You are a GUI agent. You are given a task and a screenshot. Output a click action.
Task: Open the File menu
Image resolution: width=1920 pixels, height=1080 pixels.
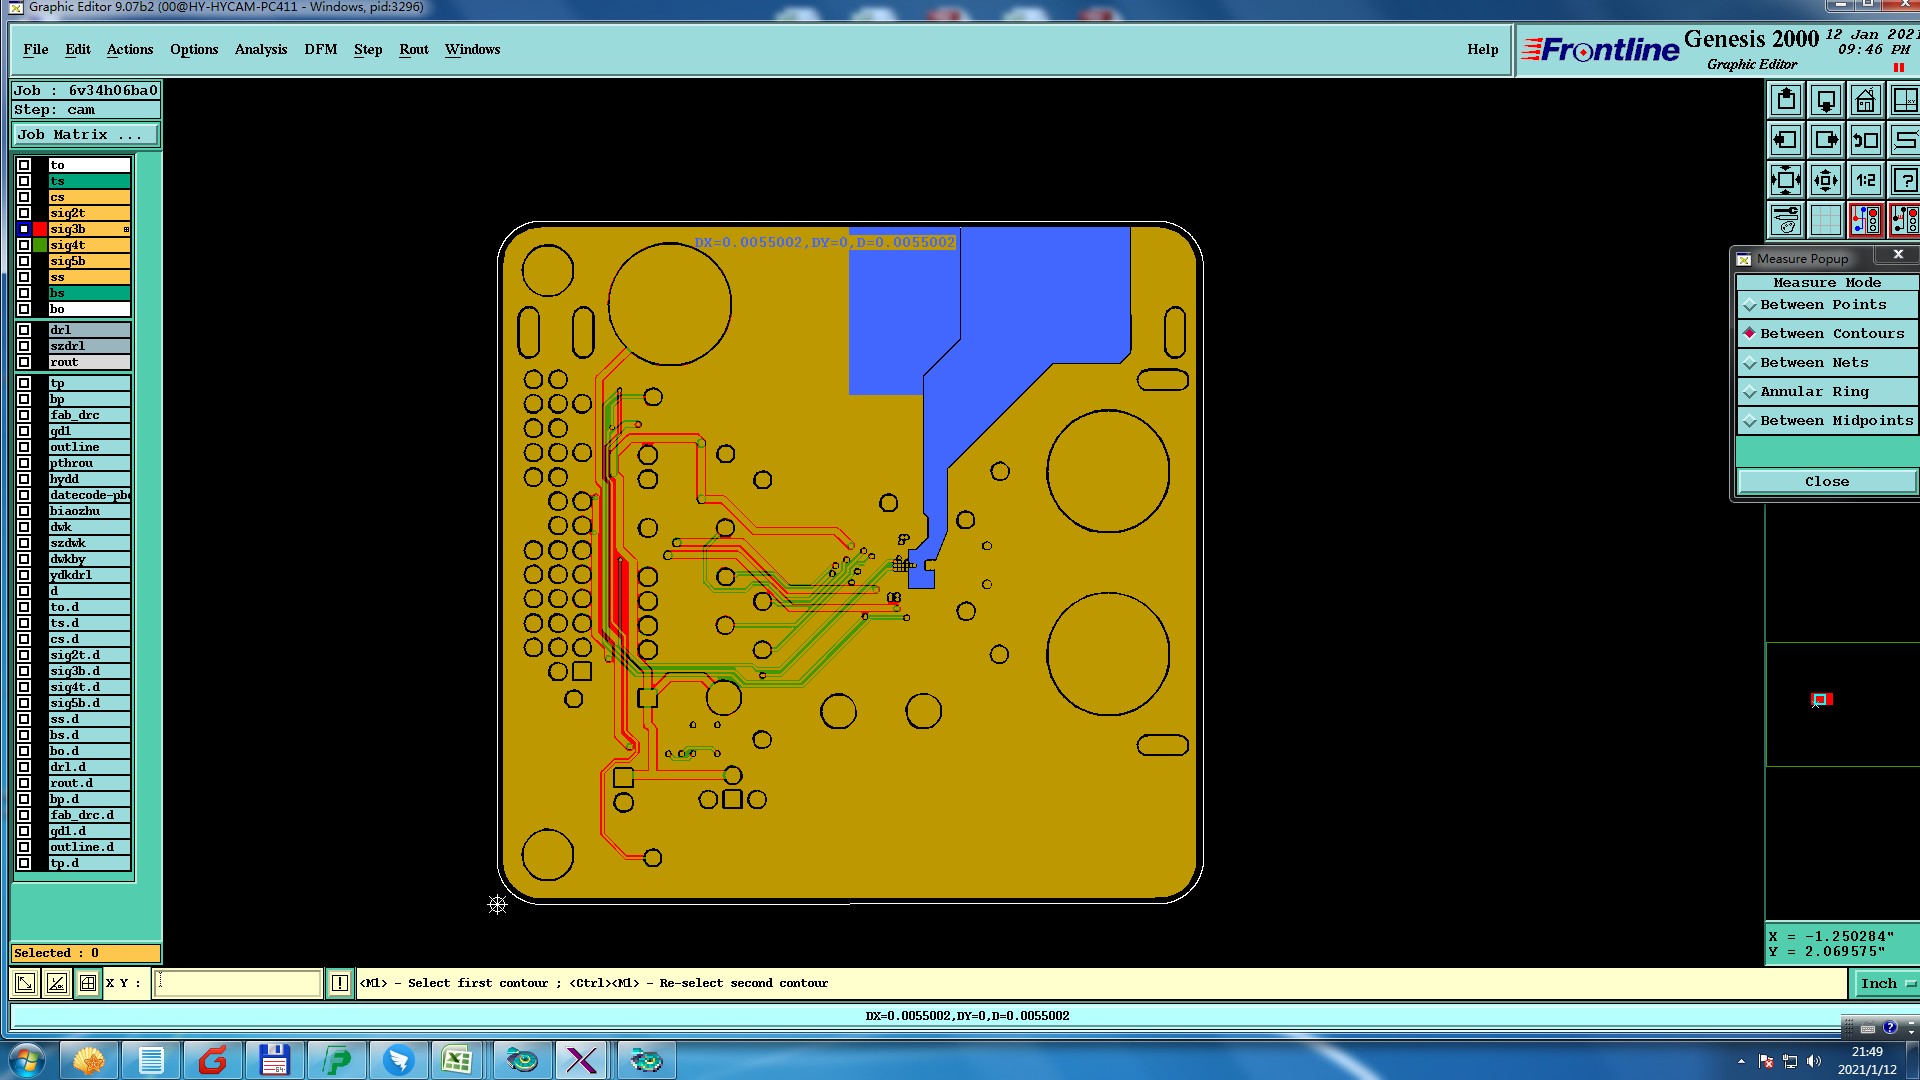point(36,49)
